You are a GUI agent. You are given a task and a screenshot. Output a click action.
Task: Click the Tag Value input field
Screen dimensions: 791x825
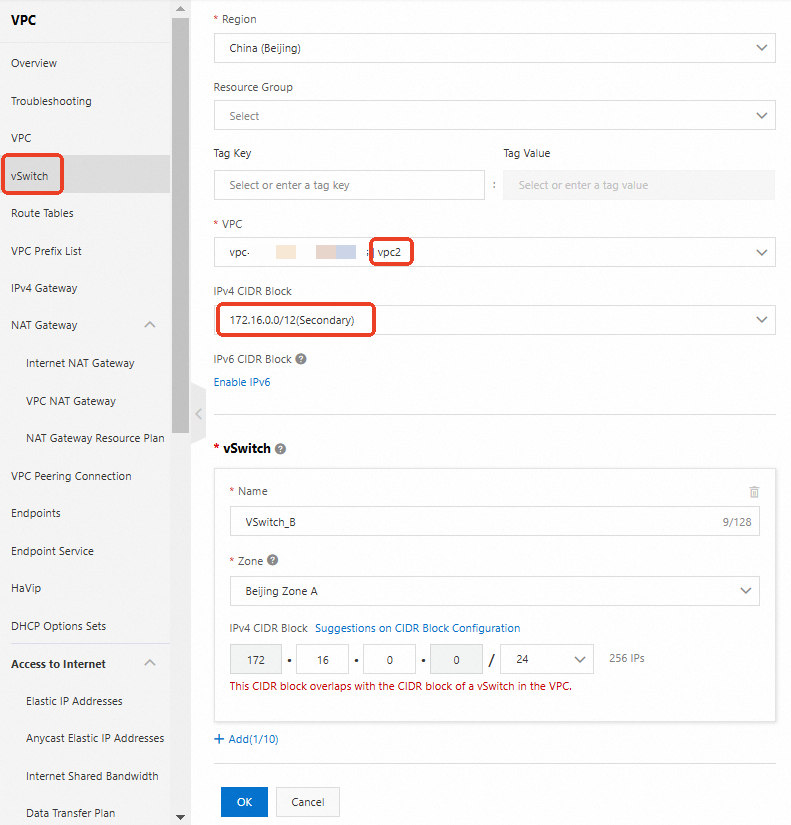pyautogui.click(x=639, y=185)
